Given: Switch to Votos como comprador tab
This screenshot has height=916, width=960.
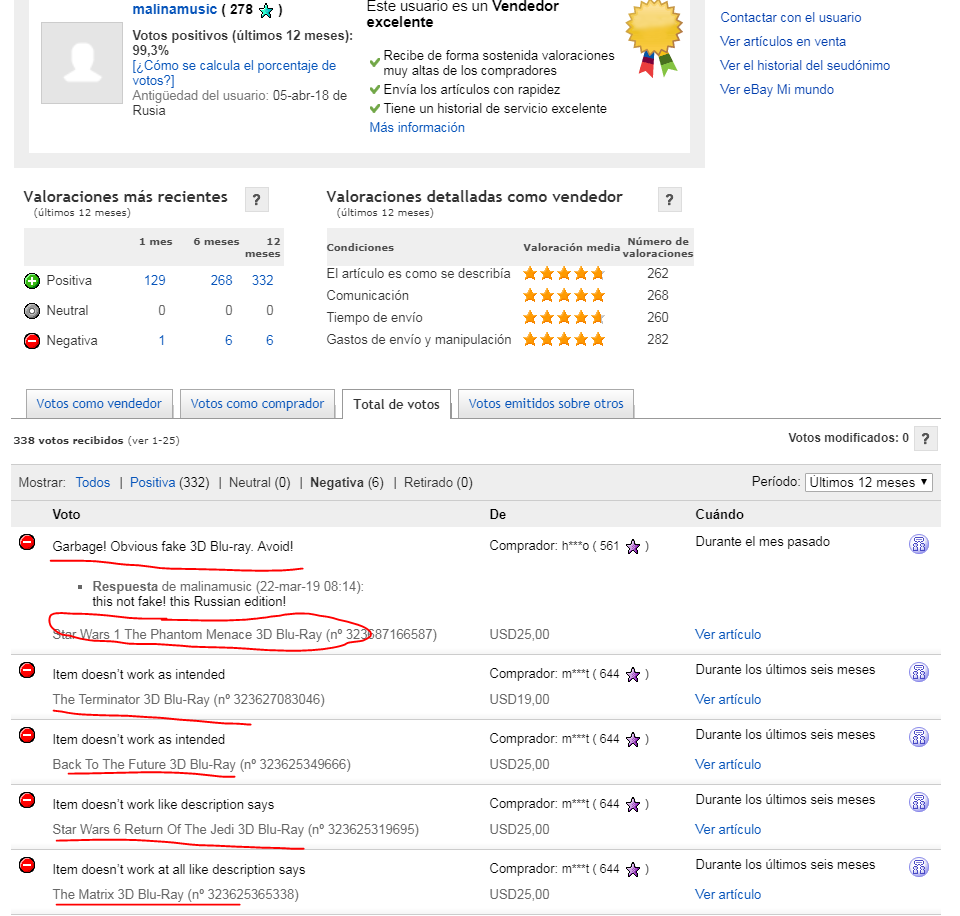Looking at the screenshot, I should click(x=257, y=404).
